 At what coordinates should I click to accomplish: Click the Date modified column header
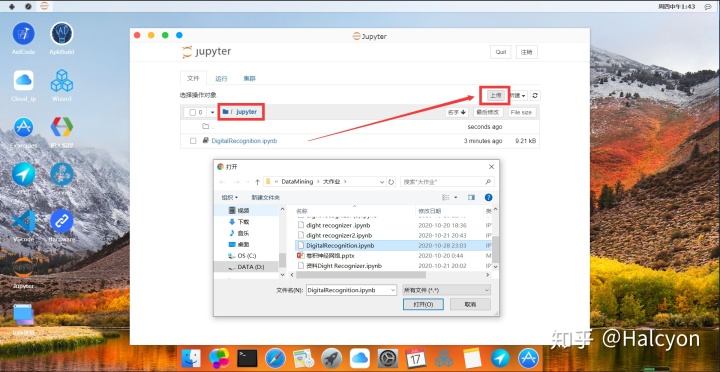[449, 211]
